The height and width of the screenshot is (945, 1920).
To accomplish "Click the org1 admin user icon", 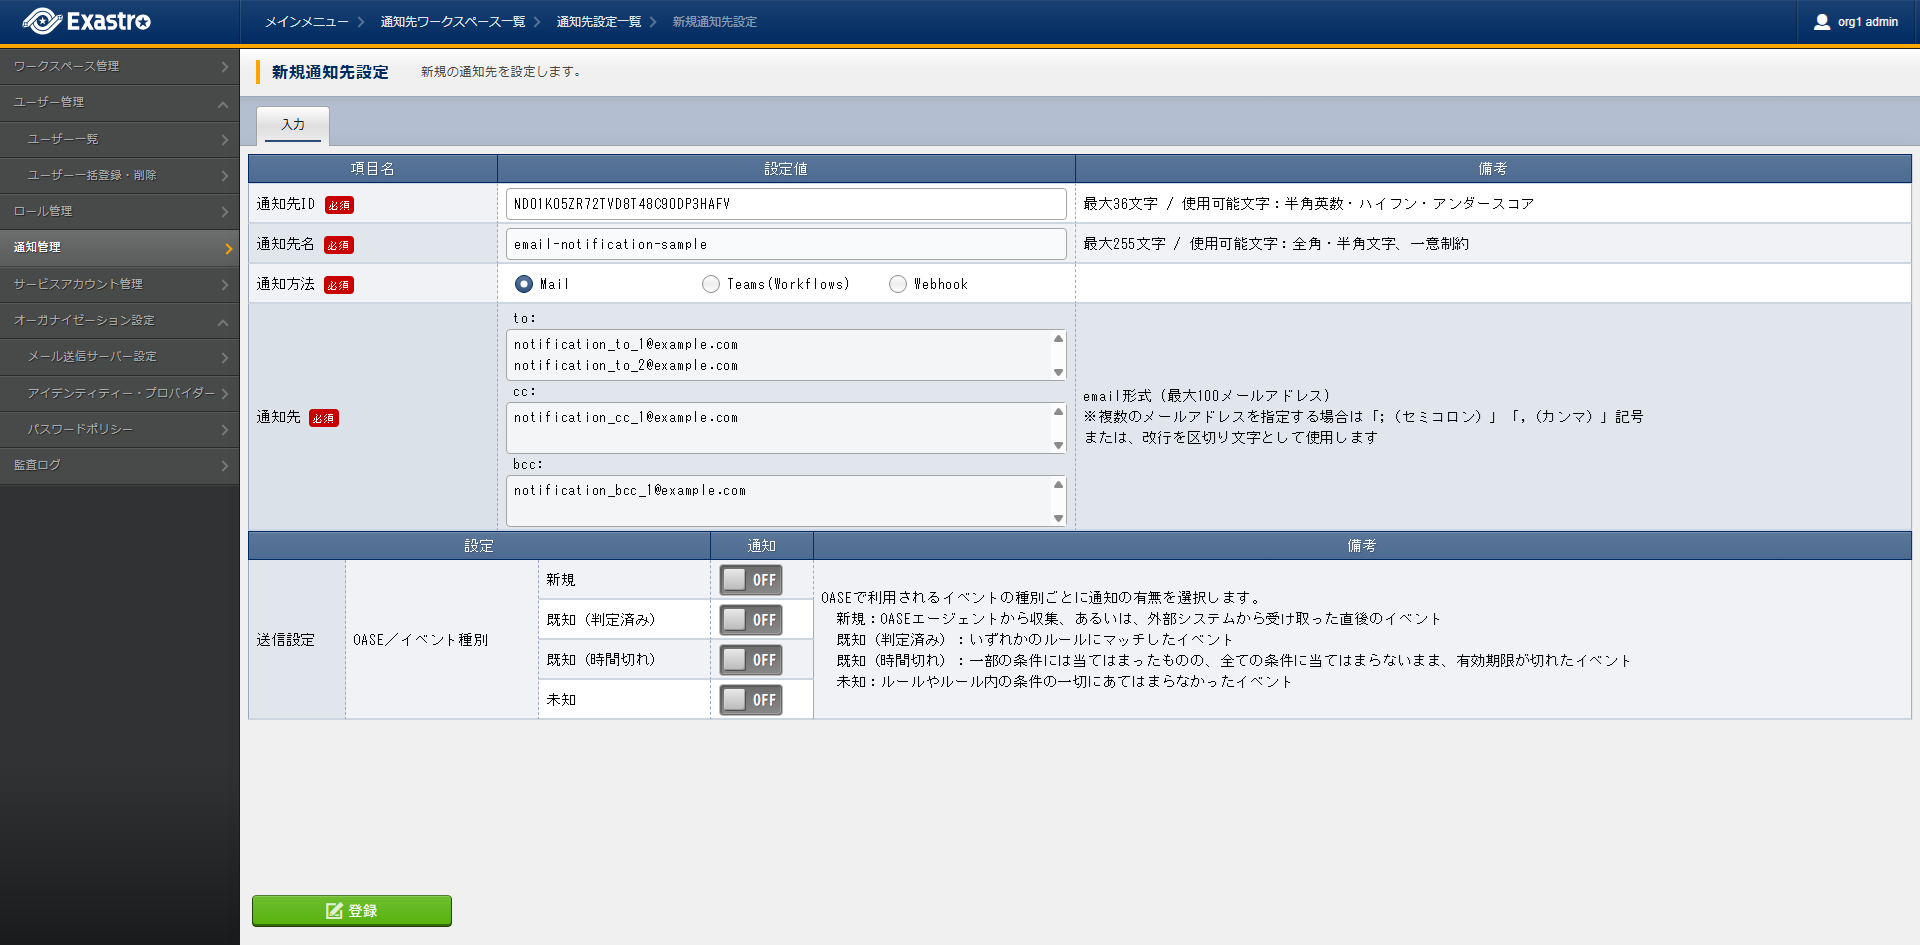I will [x=1821, y=22].
